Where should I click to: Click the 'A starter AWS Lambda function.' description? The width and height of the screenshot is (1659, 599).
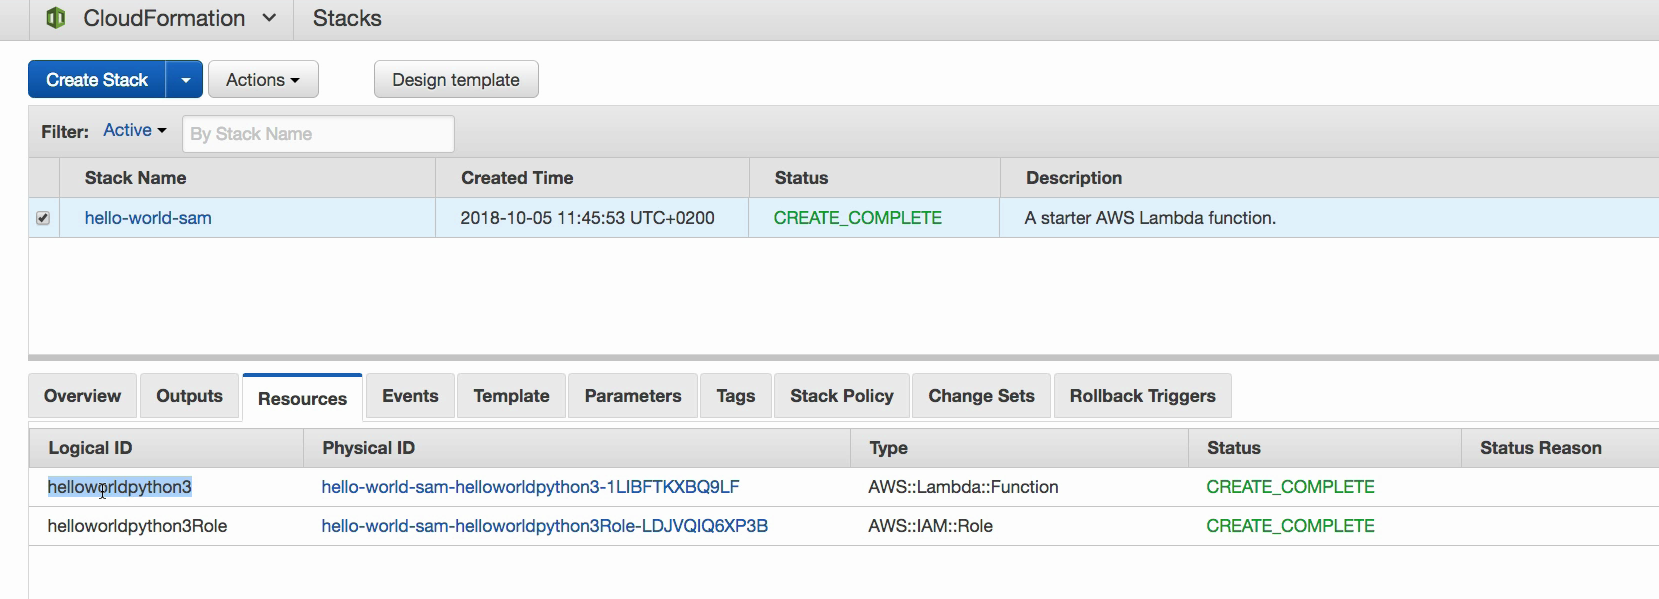[x=1150, y=218]
